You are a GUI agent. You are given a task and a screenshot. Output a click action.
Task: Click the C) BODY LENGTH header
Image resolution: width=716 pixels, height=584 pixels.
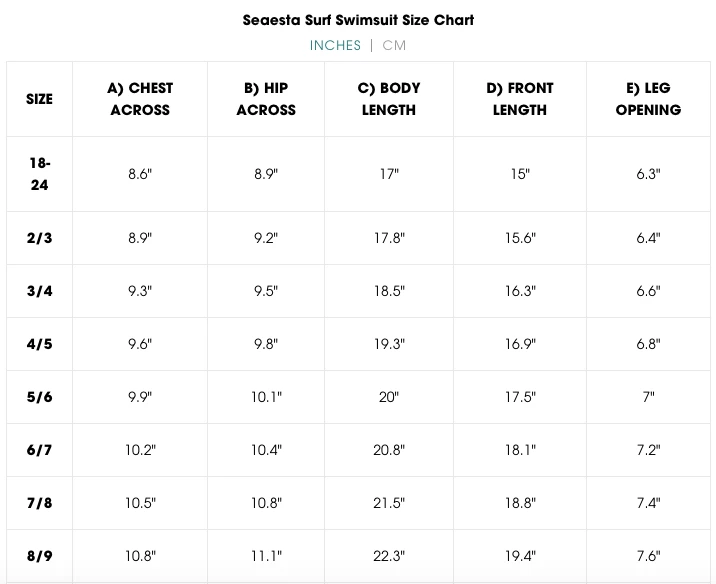(x=389, y=99)
